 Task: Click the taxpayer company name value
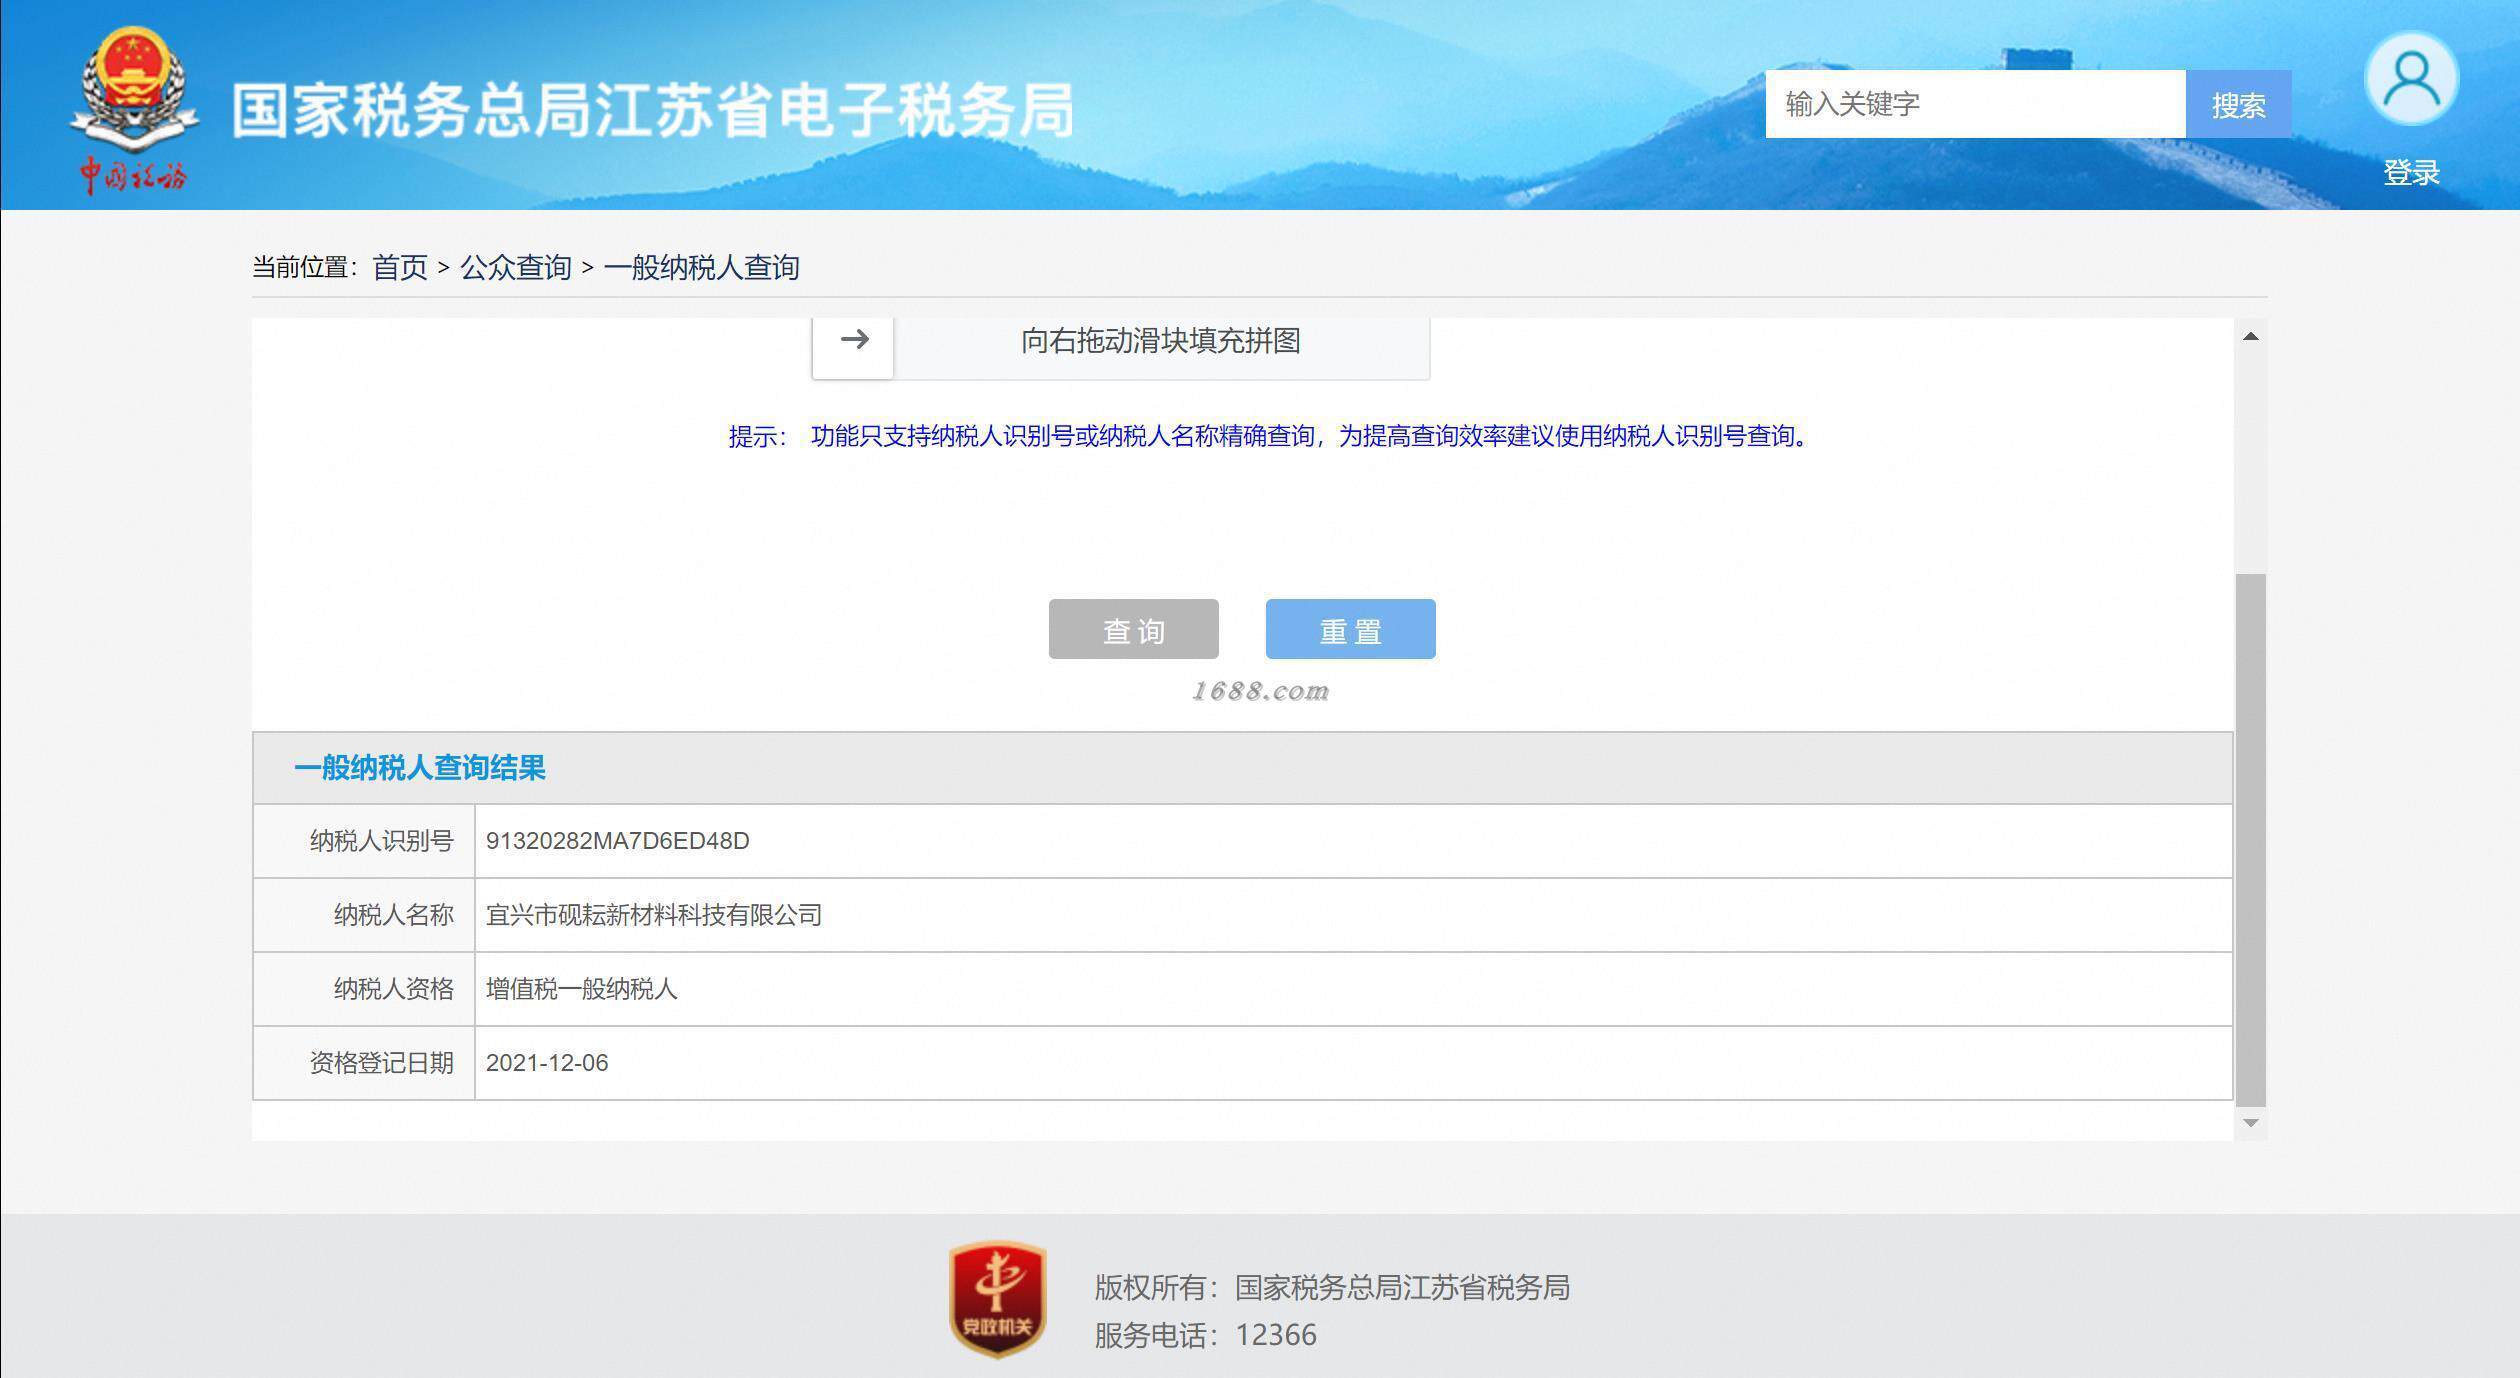point(653,915)
